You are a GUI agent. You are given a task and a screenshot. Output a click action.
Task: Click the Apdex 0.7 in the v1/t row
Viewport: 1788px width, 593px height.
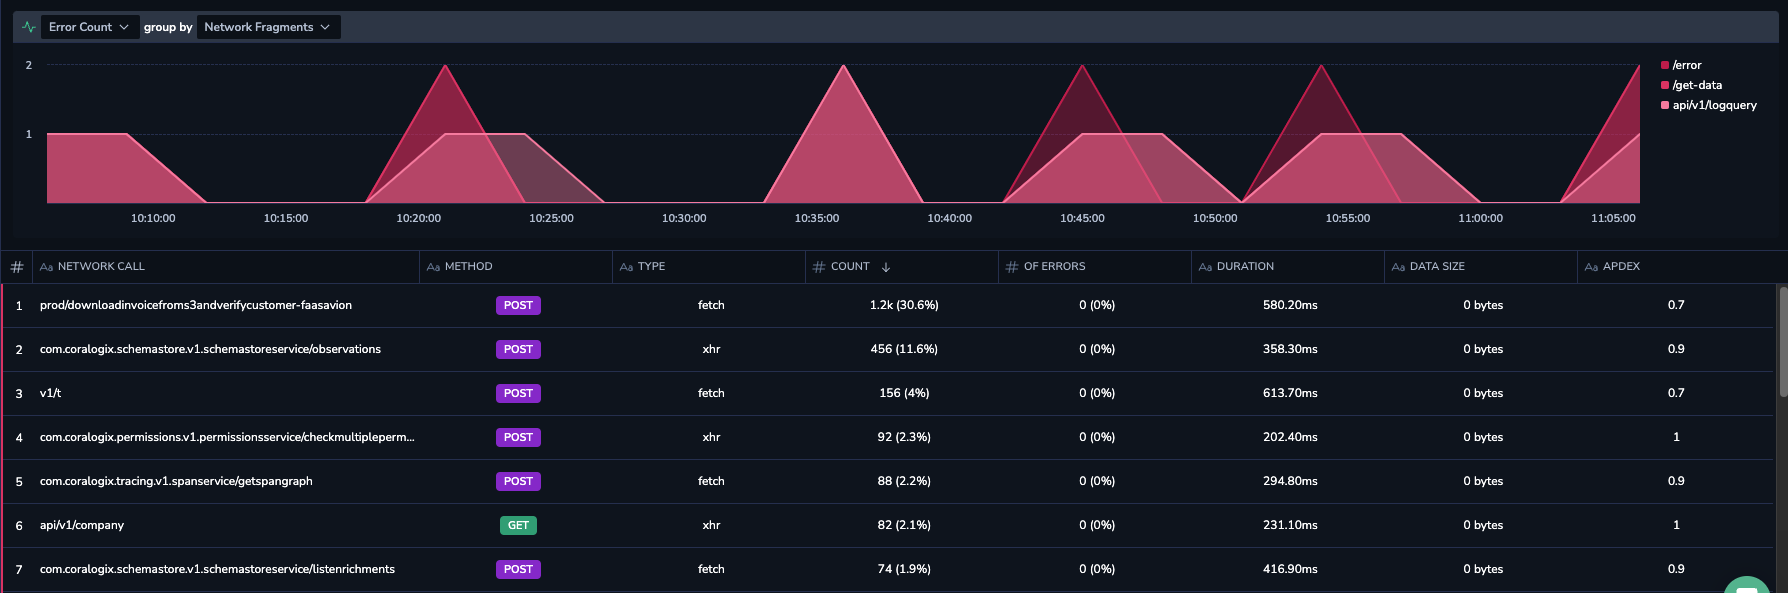coord(1676,393)
